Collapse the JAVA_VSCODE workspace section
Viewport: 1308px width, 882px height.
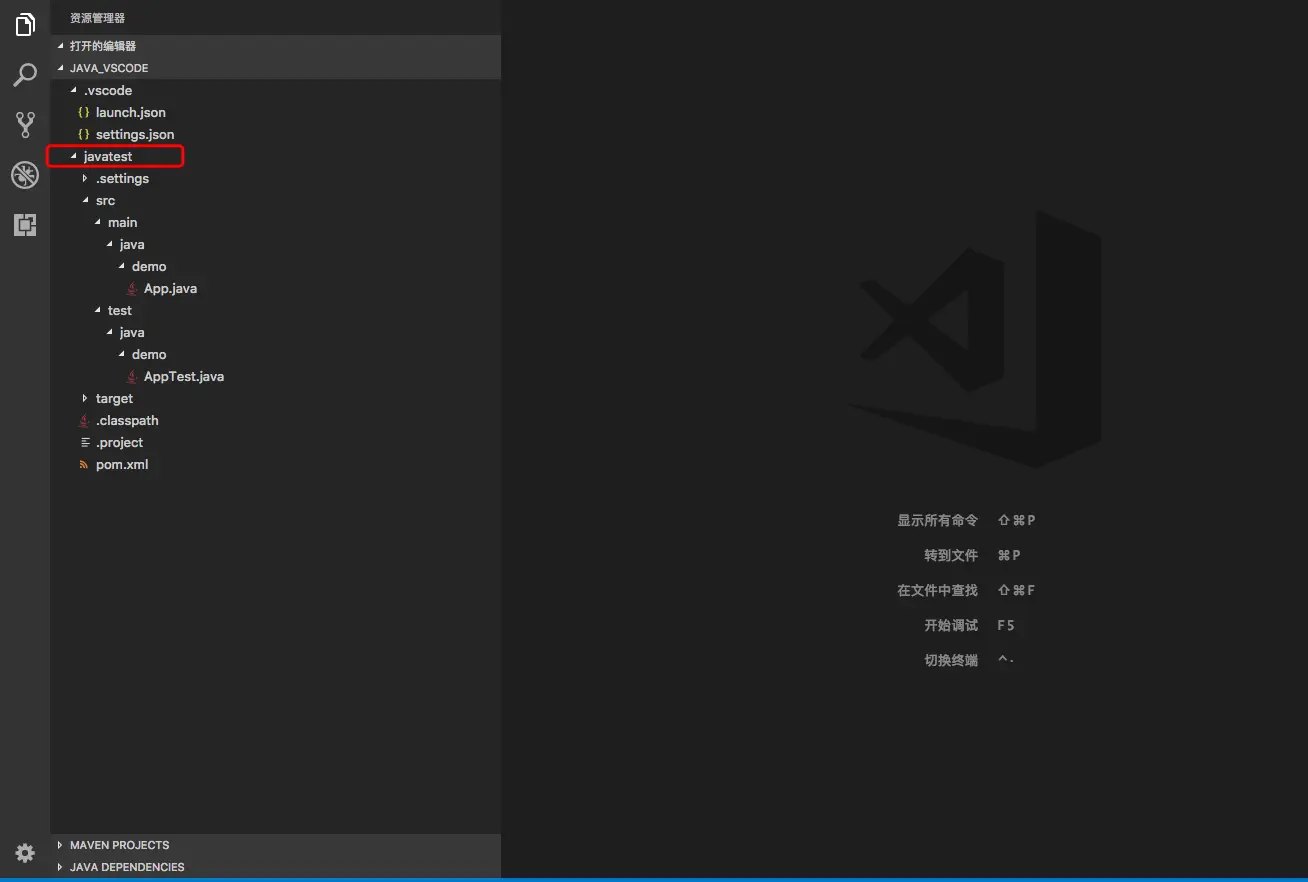(60, 68)
